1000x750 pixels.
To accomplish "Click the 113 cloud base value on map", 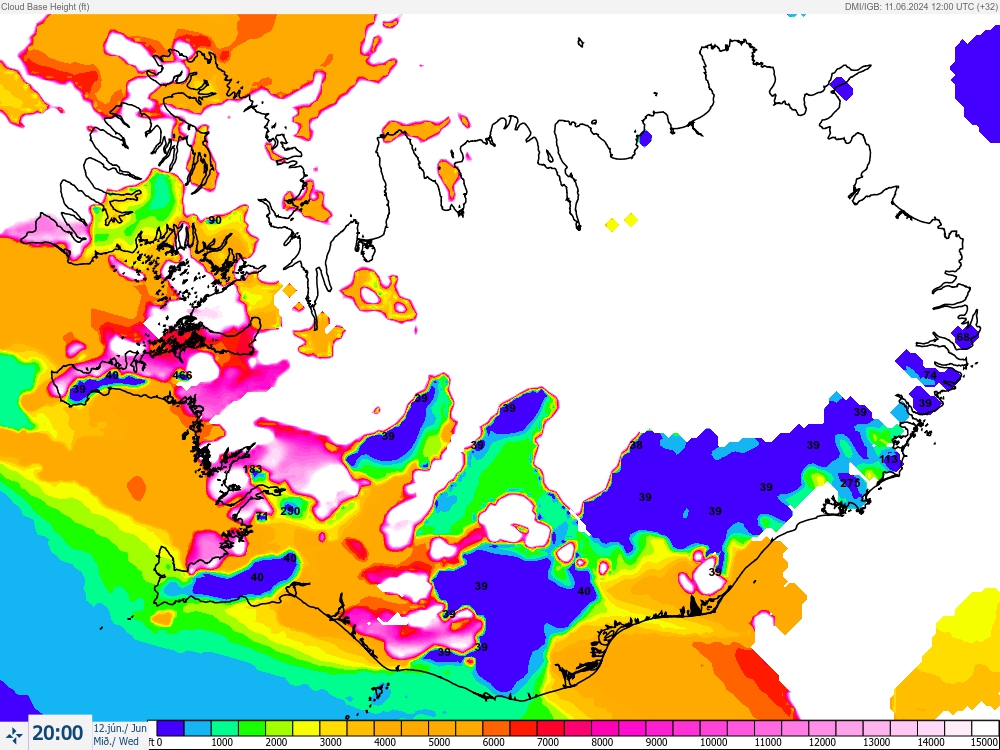I will tap(888, 459).
